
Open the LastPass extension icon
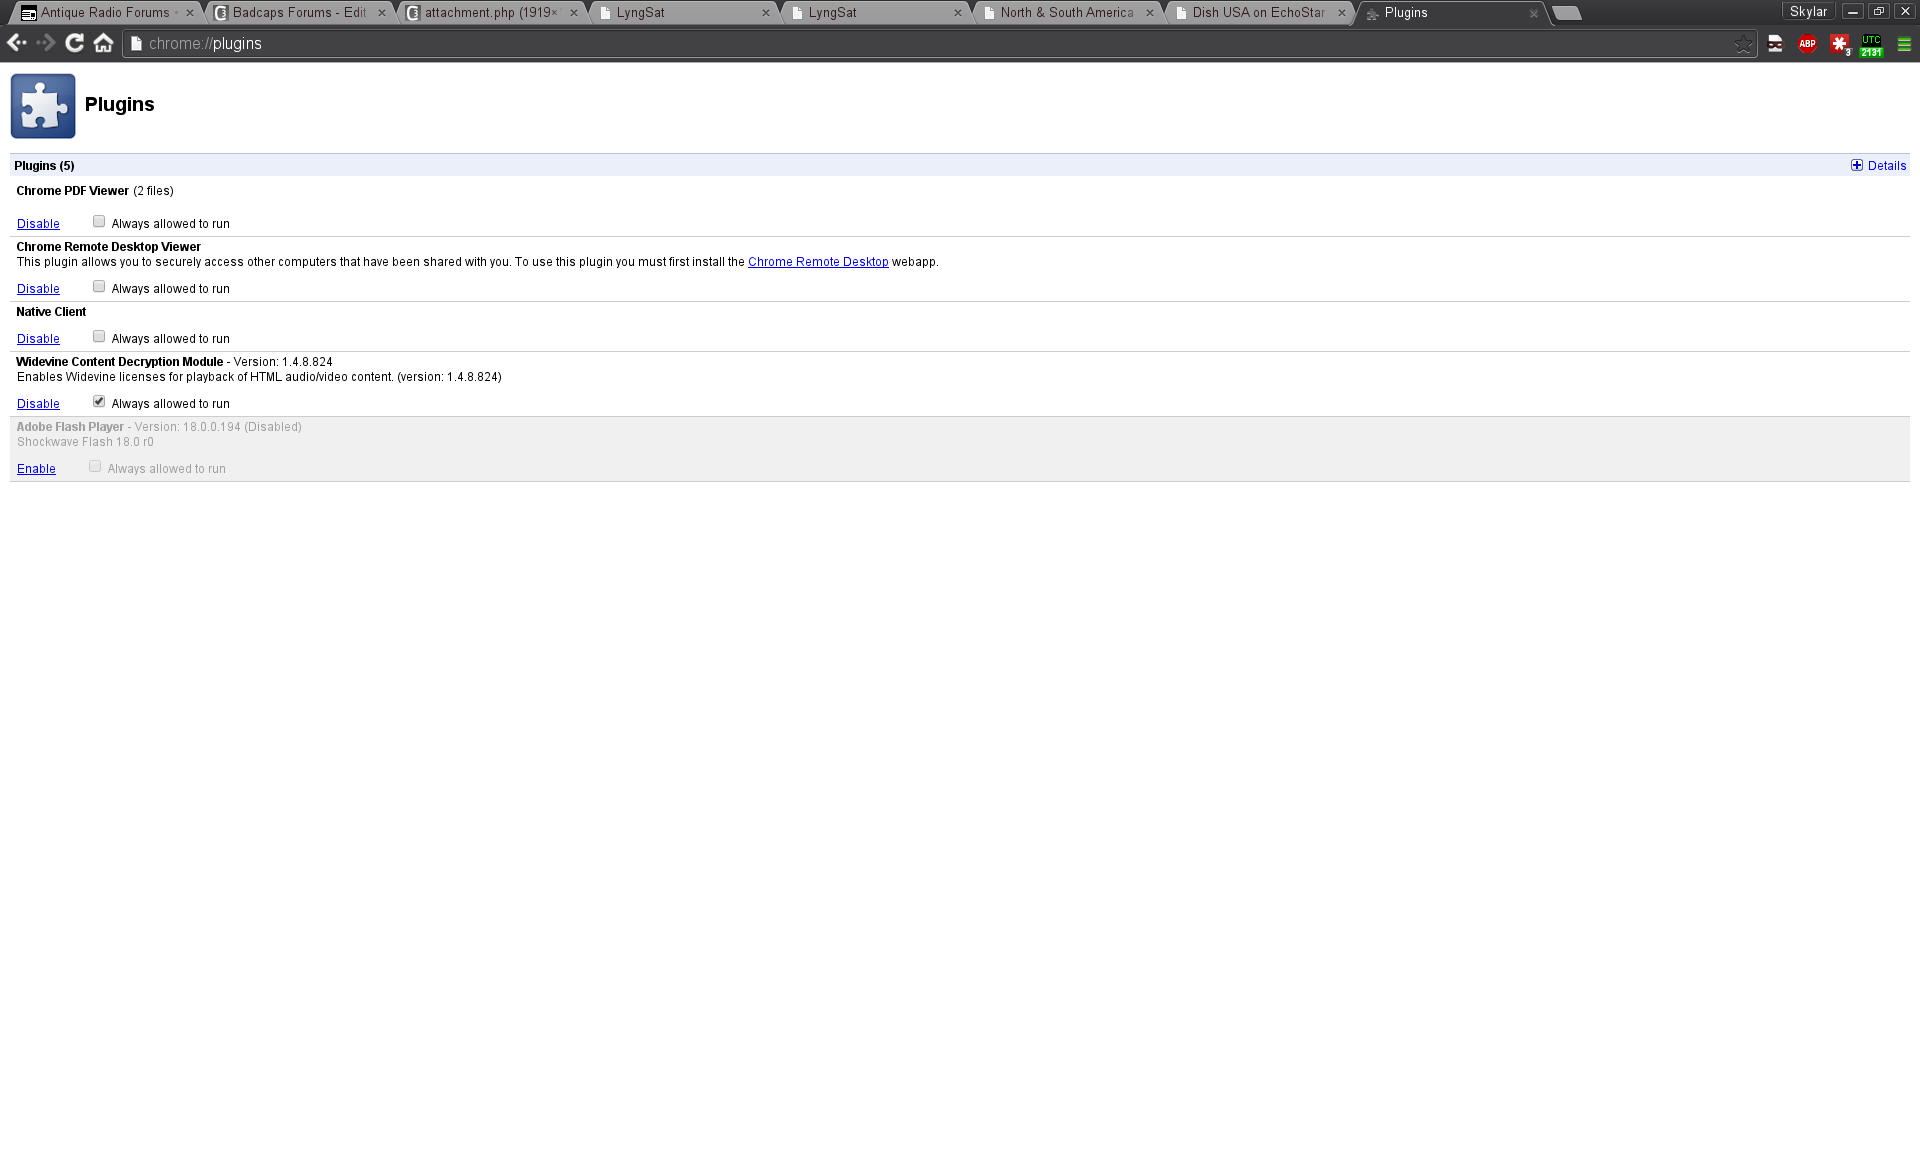point(1839,44)
